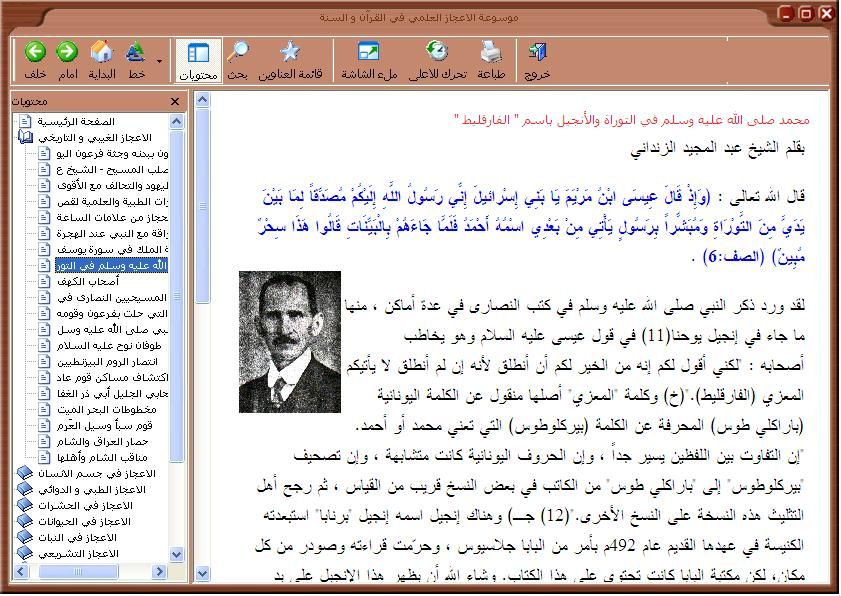Click the article pane scroll-up arrow
The height and width of the screenshot is (596, 841).
202,100
